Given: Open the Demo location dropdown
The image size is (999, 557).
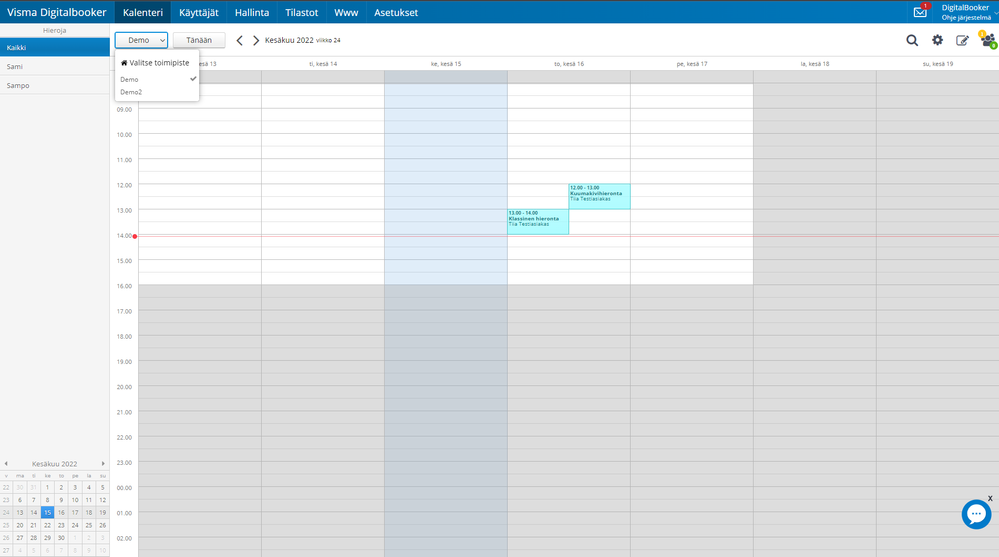Looking at the screenshot, I should point(141,40).
